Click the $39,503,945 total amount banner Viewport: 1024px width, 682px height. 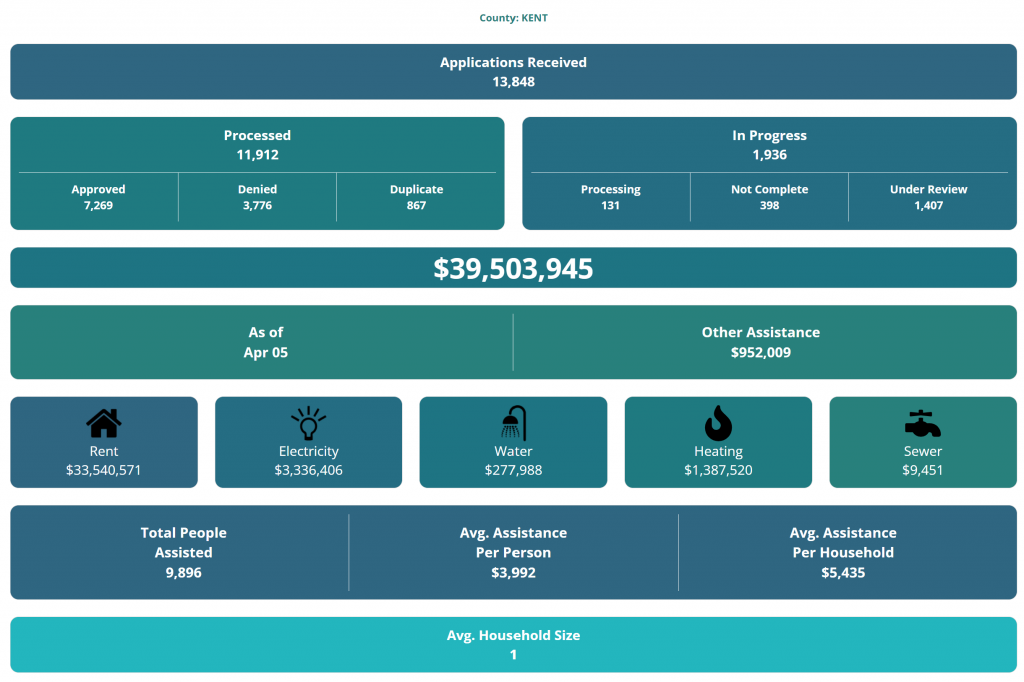tap(513, 268)
